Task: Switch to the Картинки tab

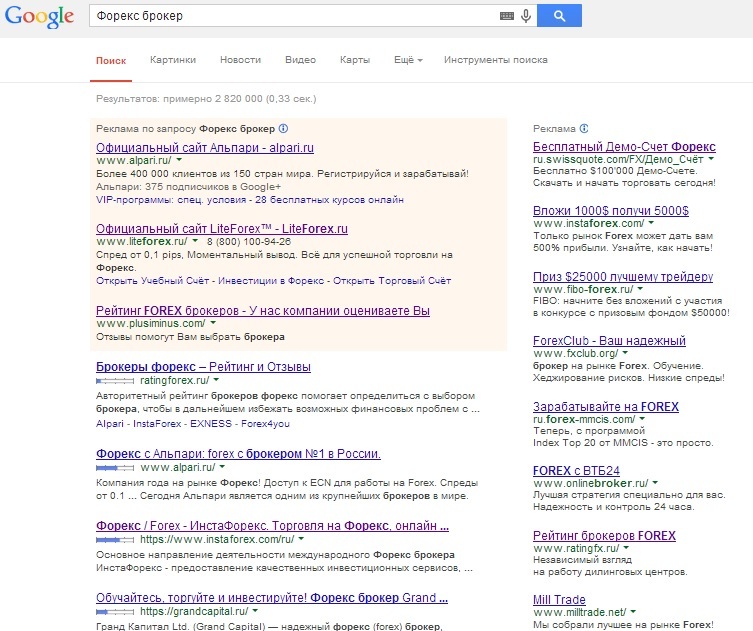Action: tap(173, 60)
